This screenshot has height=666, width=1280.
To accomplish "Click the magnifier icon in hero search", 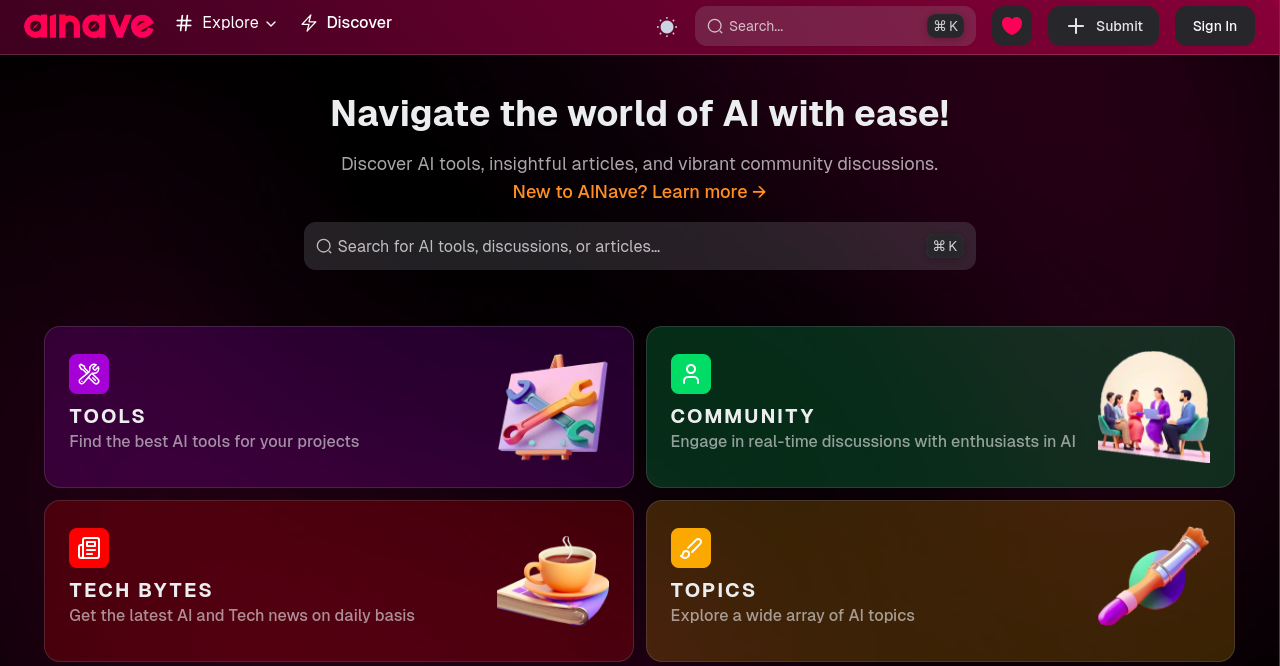I will coord(324,246).
